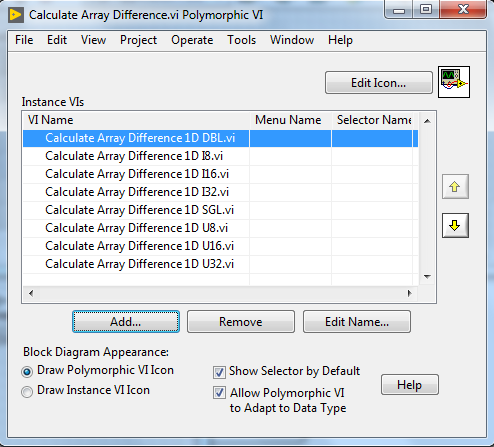
Task: Open the Tools menu
Action: pyautogui.click(x=241, y=40)
